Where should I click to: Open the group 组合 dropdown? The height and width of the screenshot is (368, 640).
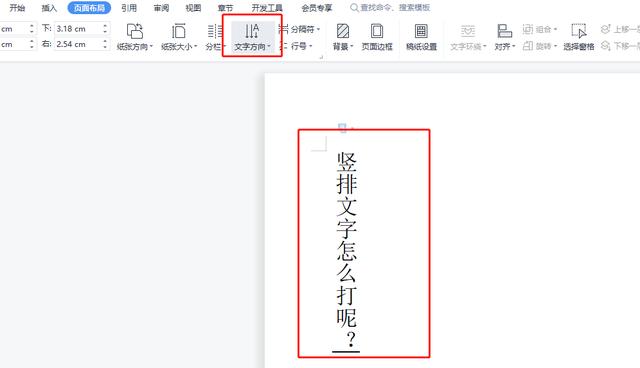[540, 29]
